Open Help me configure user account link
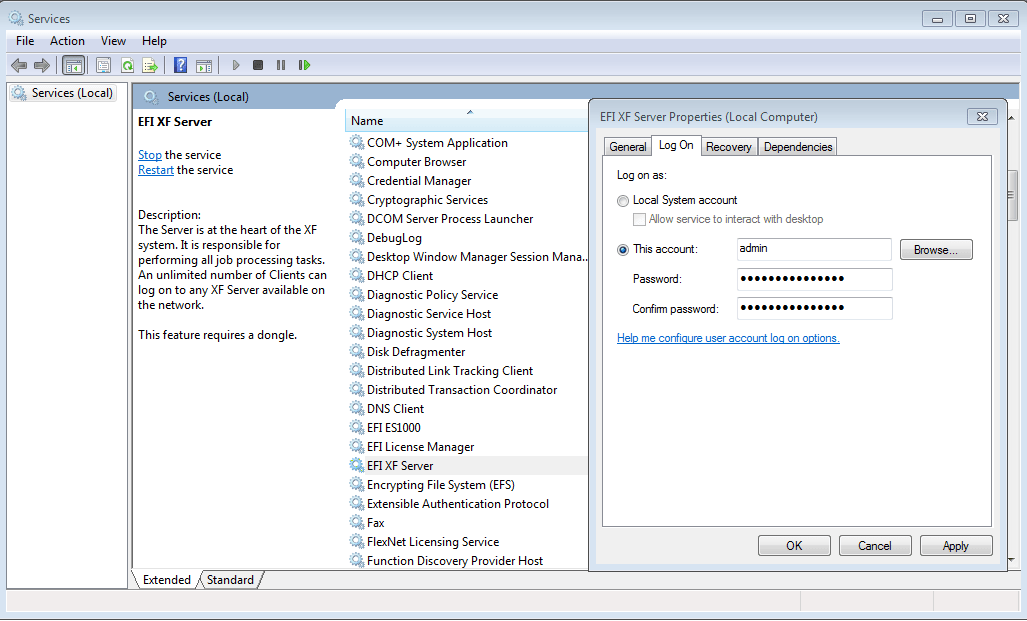 click(x=728, y=338)
